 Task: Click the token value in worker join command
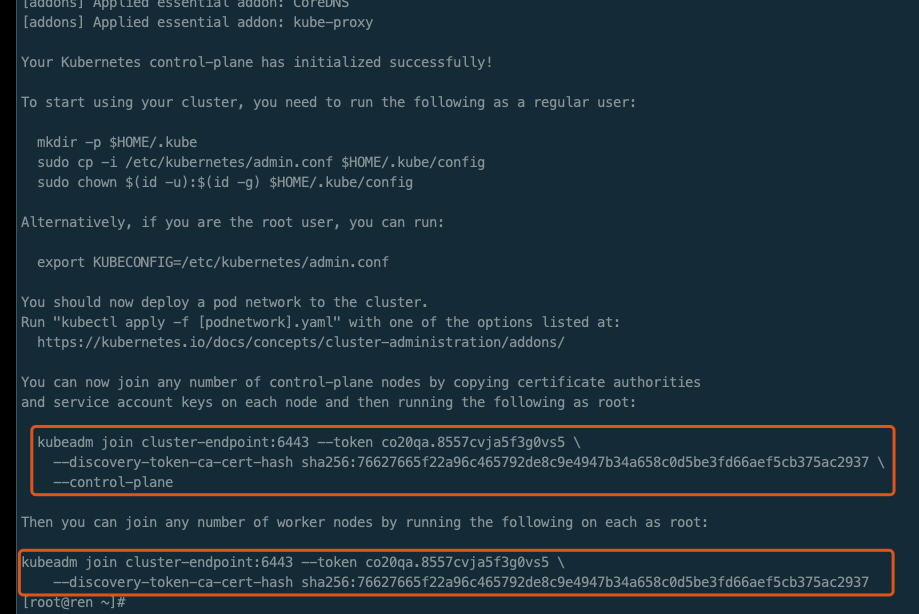click(457, 562)
